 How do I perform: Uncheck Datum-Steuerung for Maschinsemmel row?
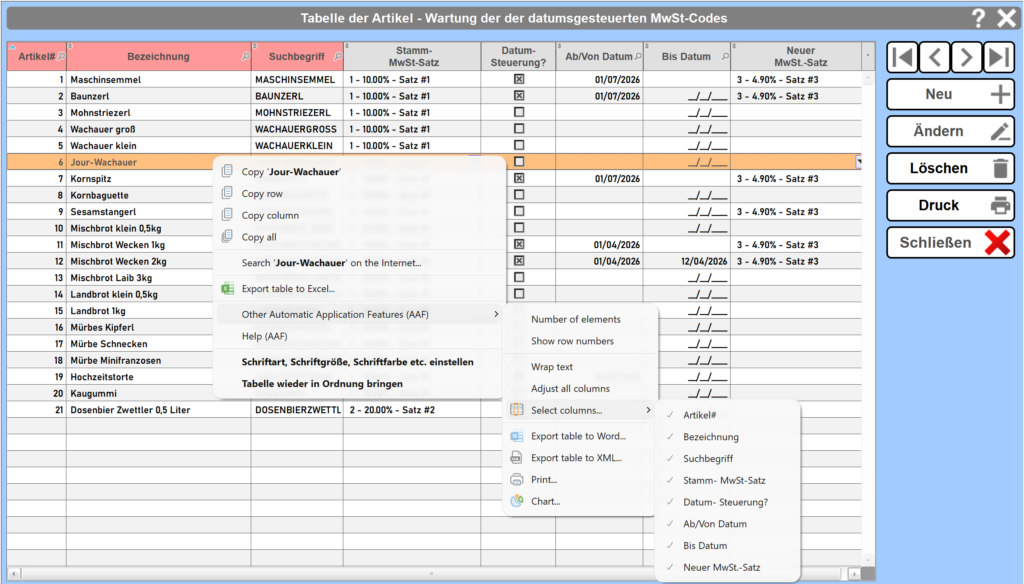click(518, 79)
